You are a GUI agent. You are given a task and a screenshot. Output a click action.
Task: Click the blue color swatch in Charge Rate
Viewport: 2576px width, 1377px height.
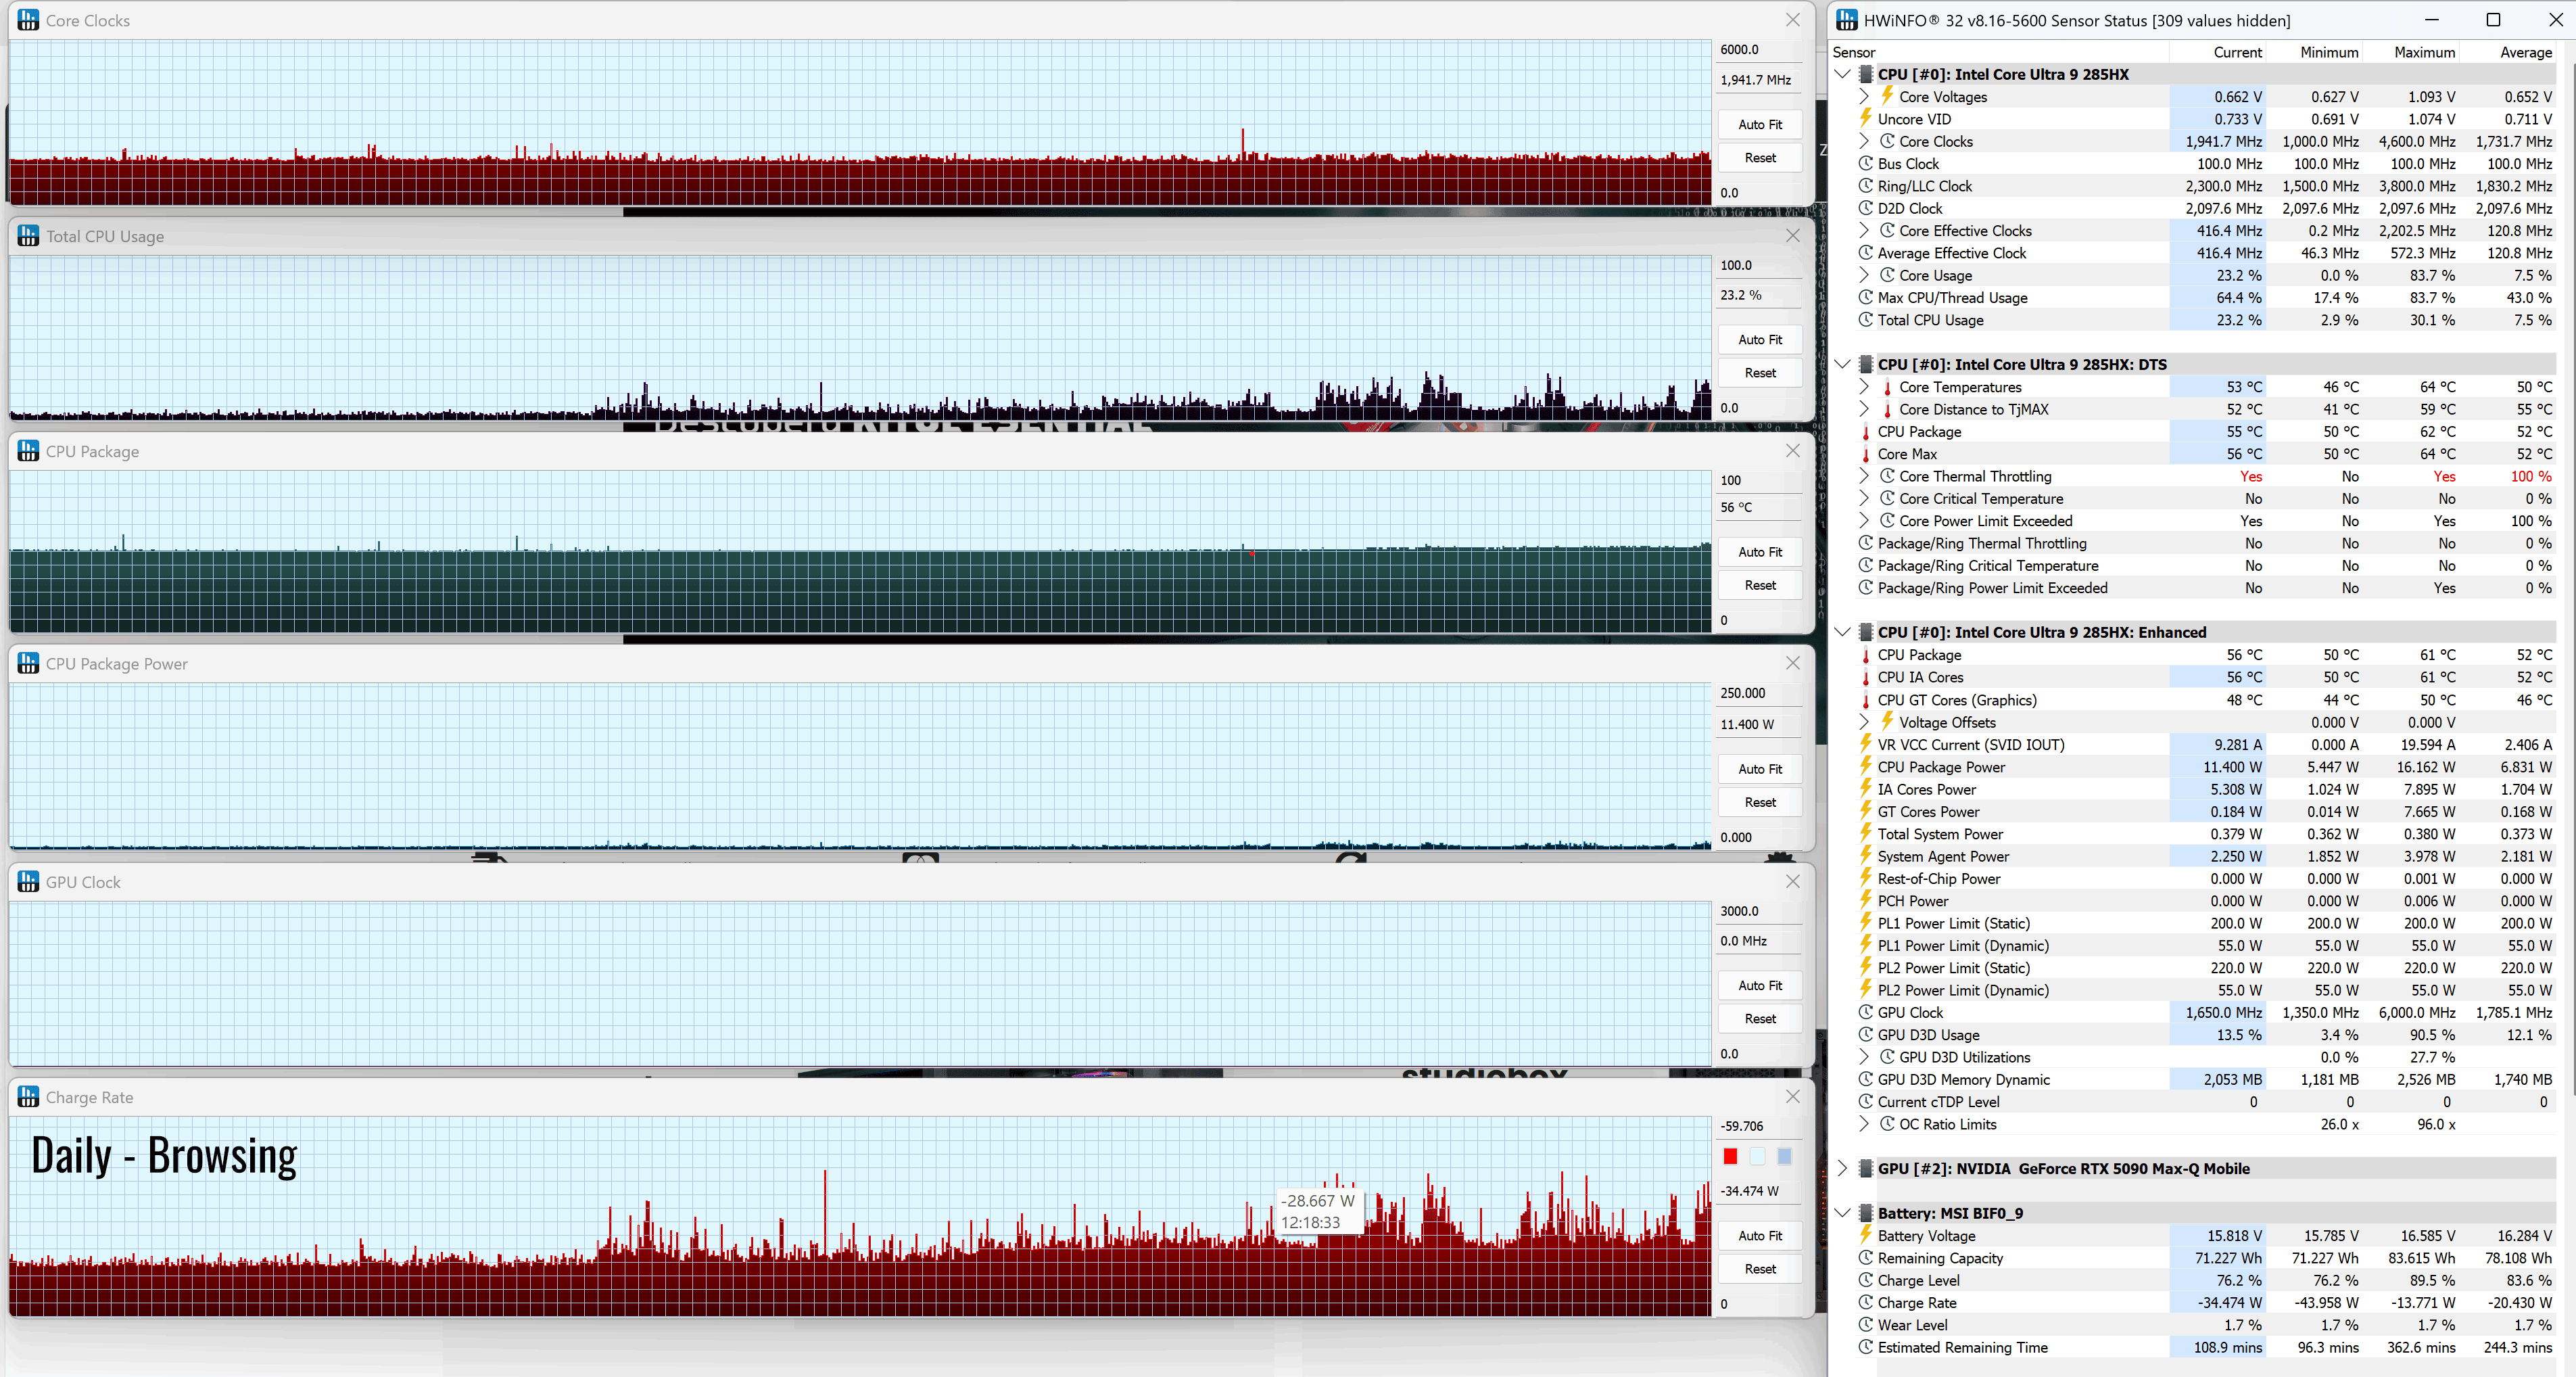1784,1156
